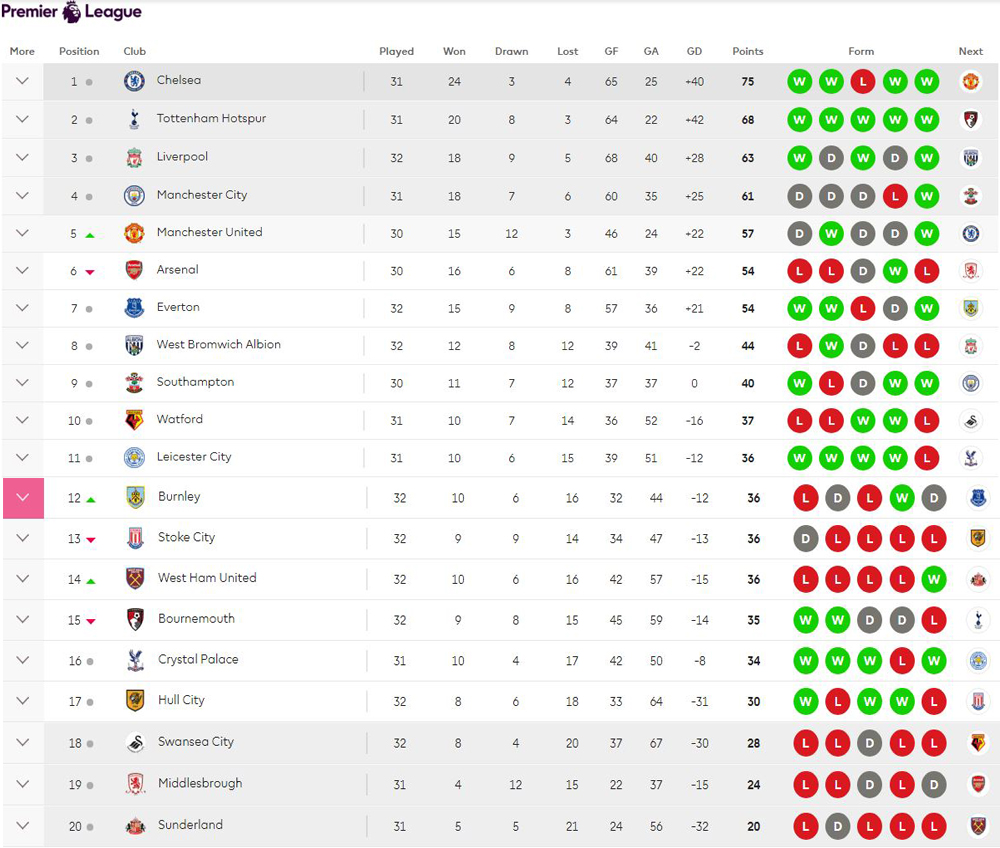
Task: Click Watford's yellow club badge
Action: (134, 420)
